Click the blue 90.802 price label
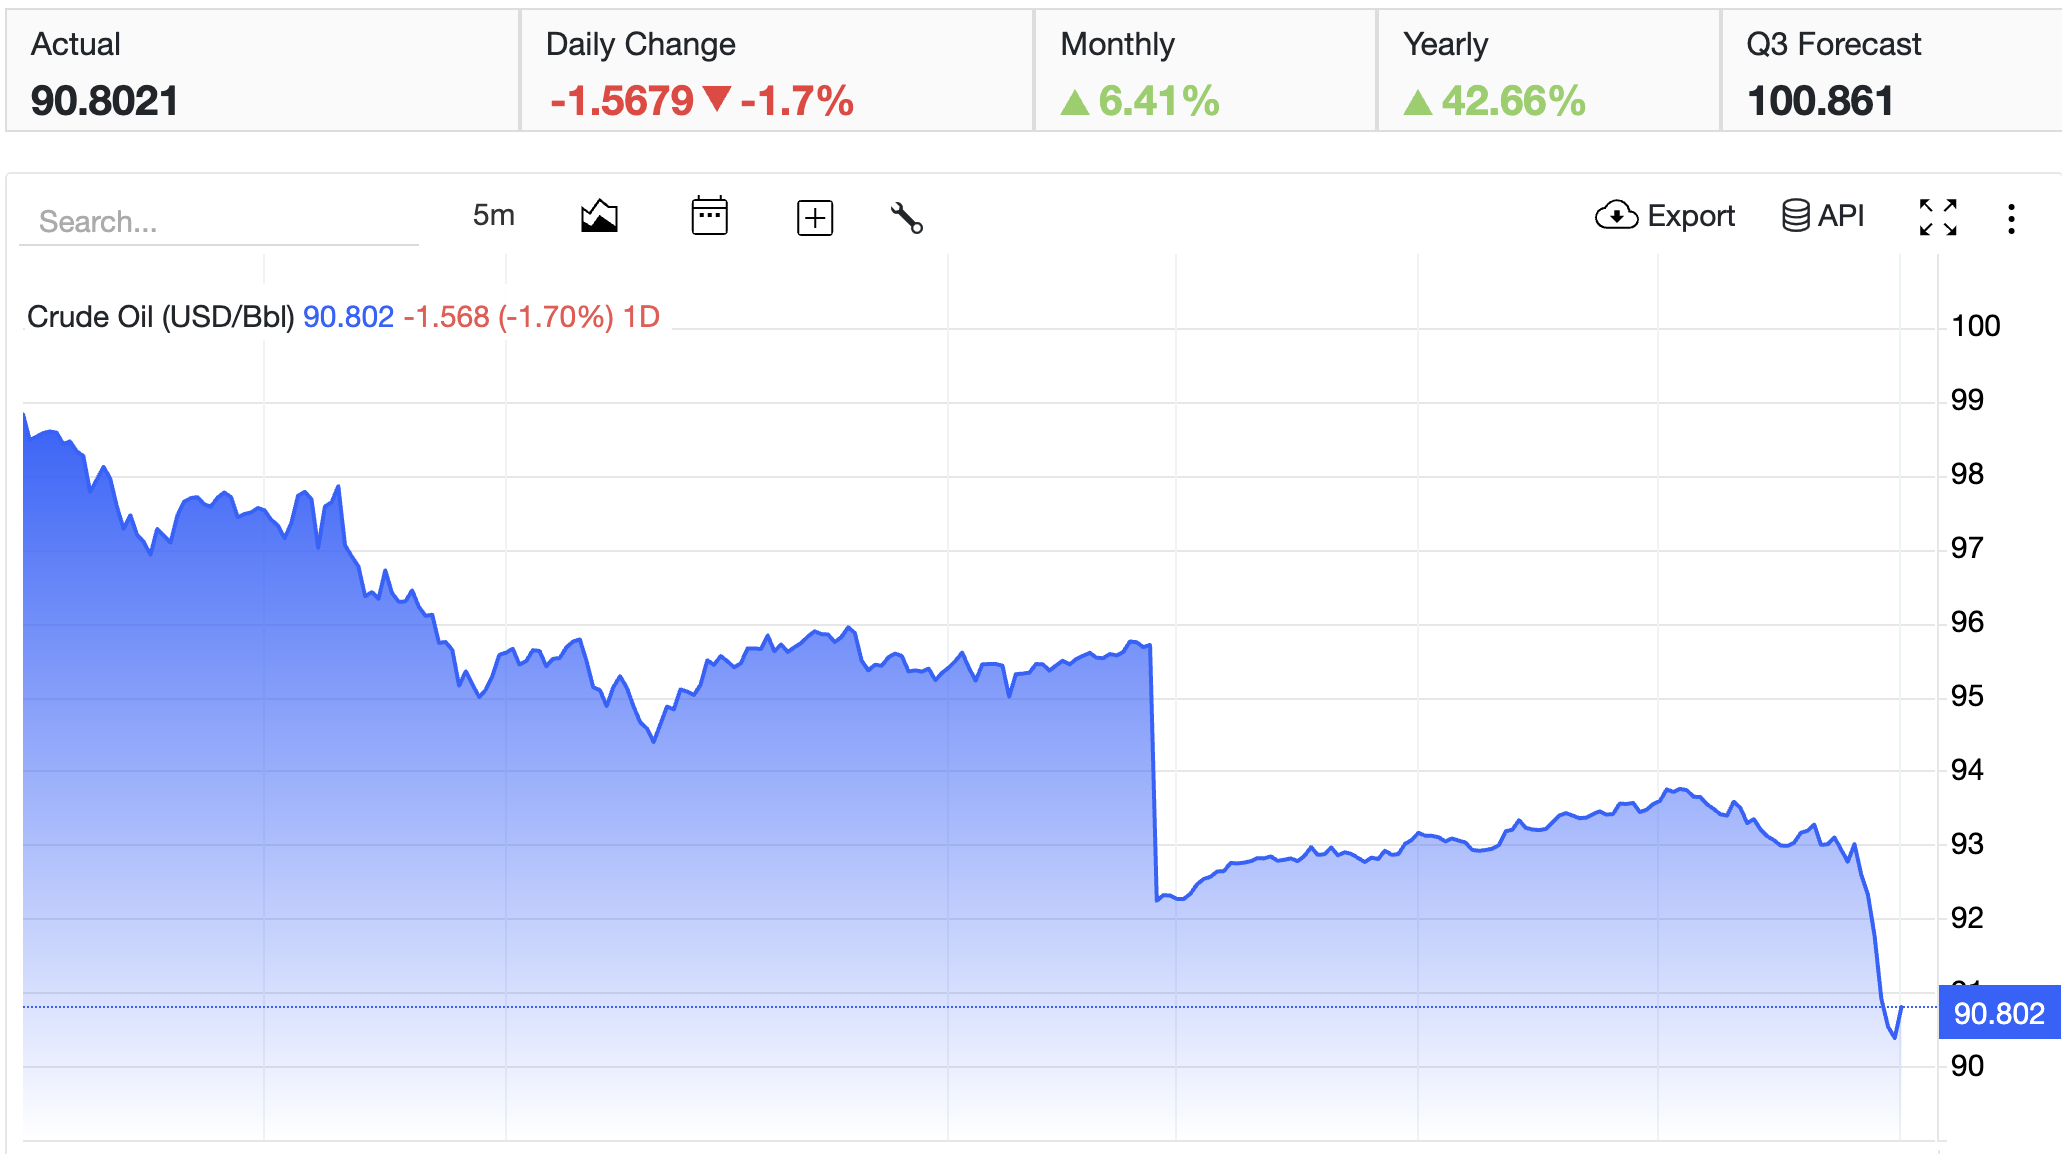The height and width of the screenshot is (1154, 2062). [x=1999, y=1013]
